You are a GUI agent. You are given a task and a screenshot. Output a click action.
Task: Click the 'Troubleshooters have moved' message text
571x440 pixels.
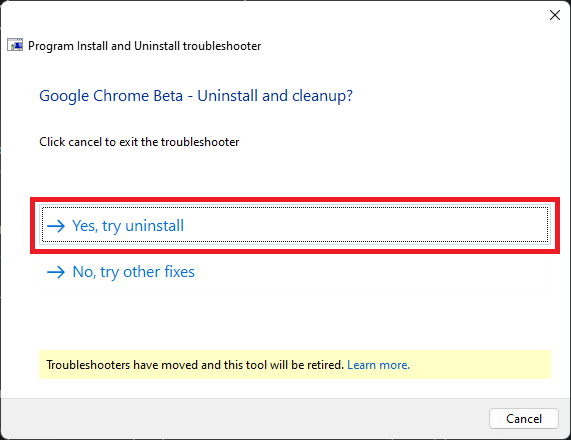[195, 365]
